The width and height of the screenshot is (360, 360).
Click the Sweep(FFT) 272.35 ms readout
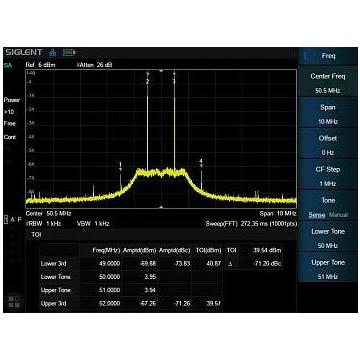coord(251,224)
